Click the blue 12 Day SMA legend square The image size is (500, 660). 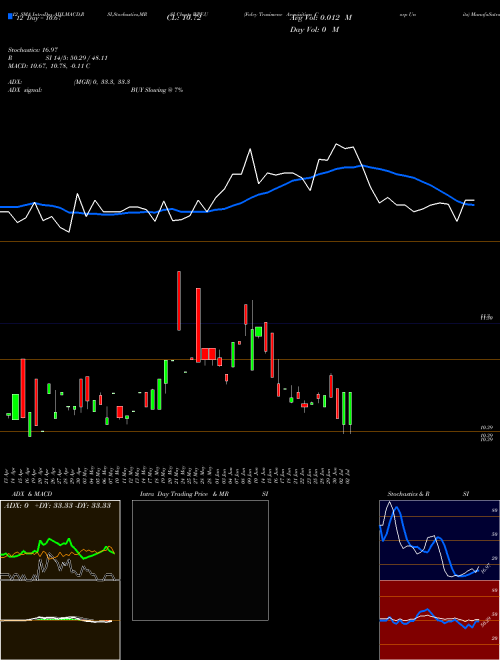[10, 16]
